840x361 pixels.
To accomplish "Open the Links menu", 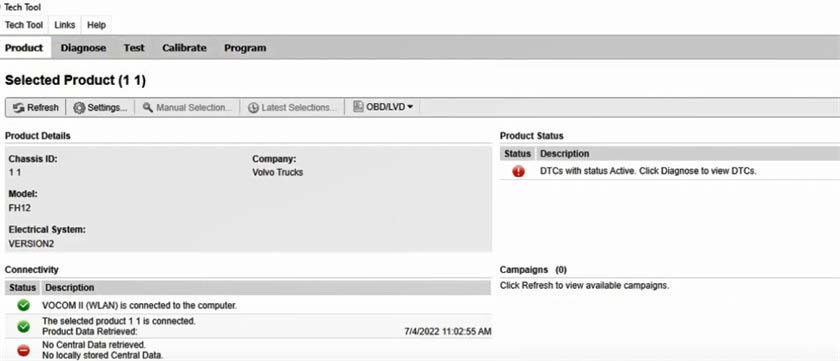I will click(65, 25).
